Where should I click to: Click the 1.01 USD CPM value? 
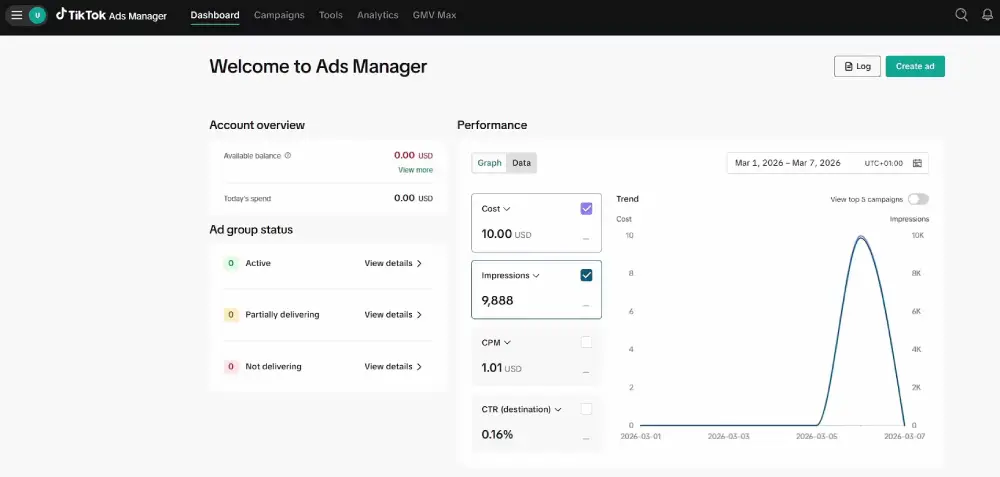tap(501, 368)
